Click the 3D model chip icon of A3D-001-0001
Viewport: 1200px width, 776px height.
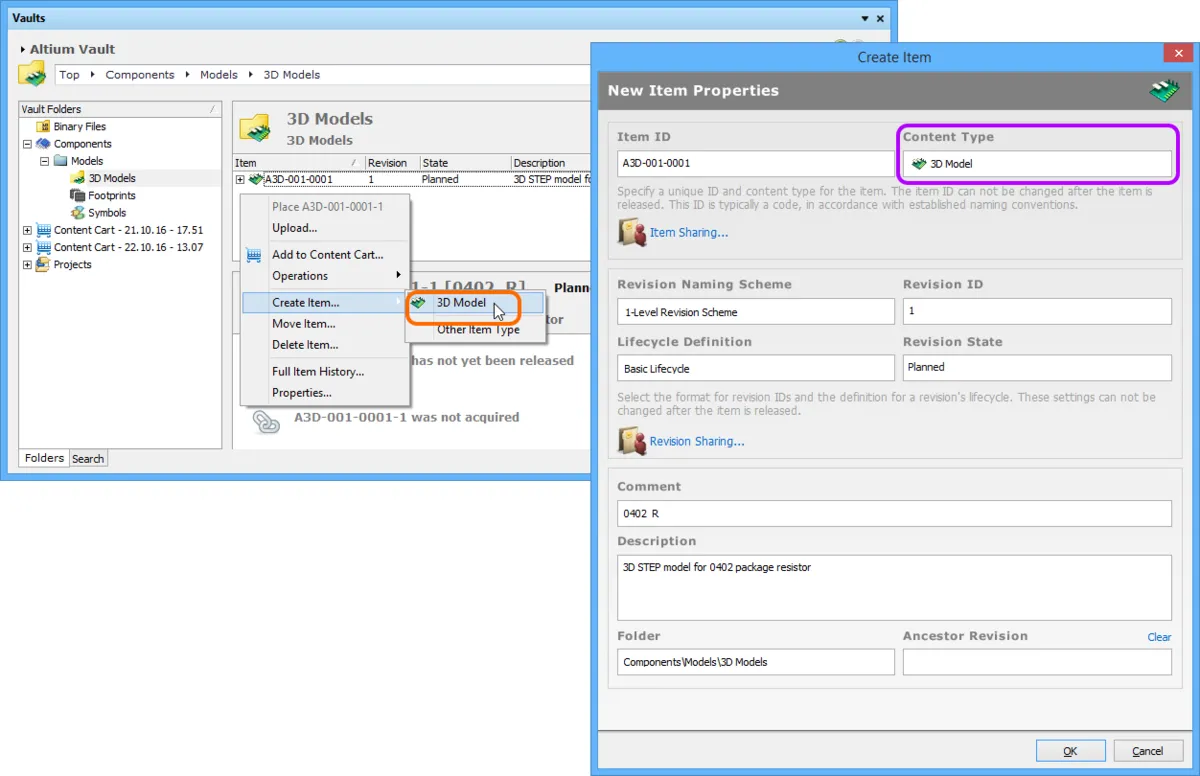(x=256, y=179)
